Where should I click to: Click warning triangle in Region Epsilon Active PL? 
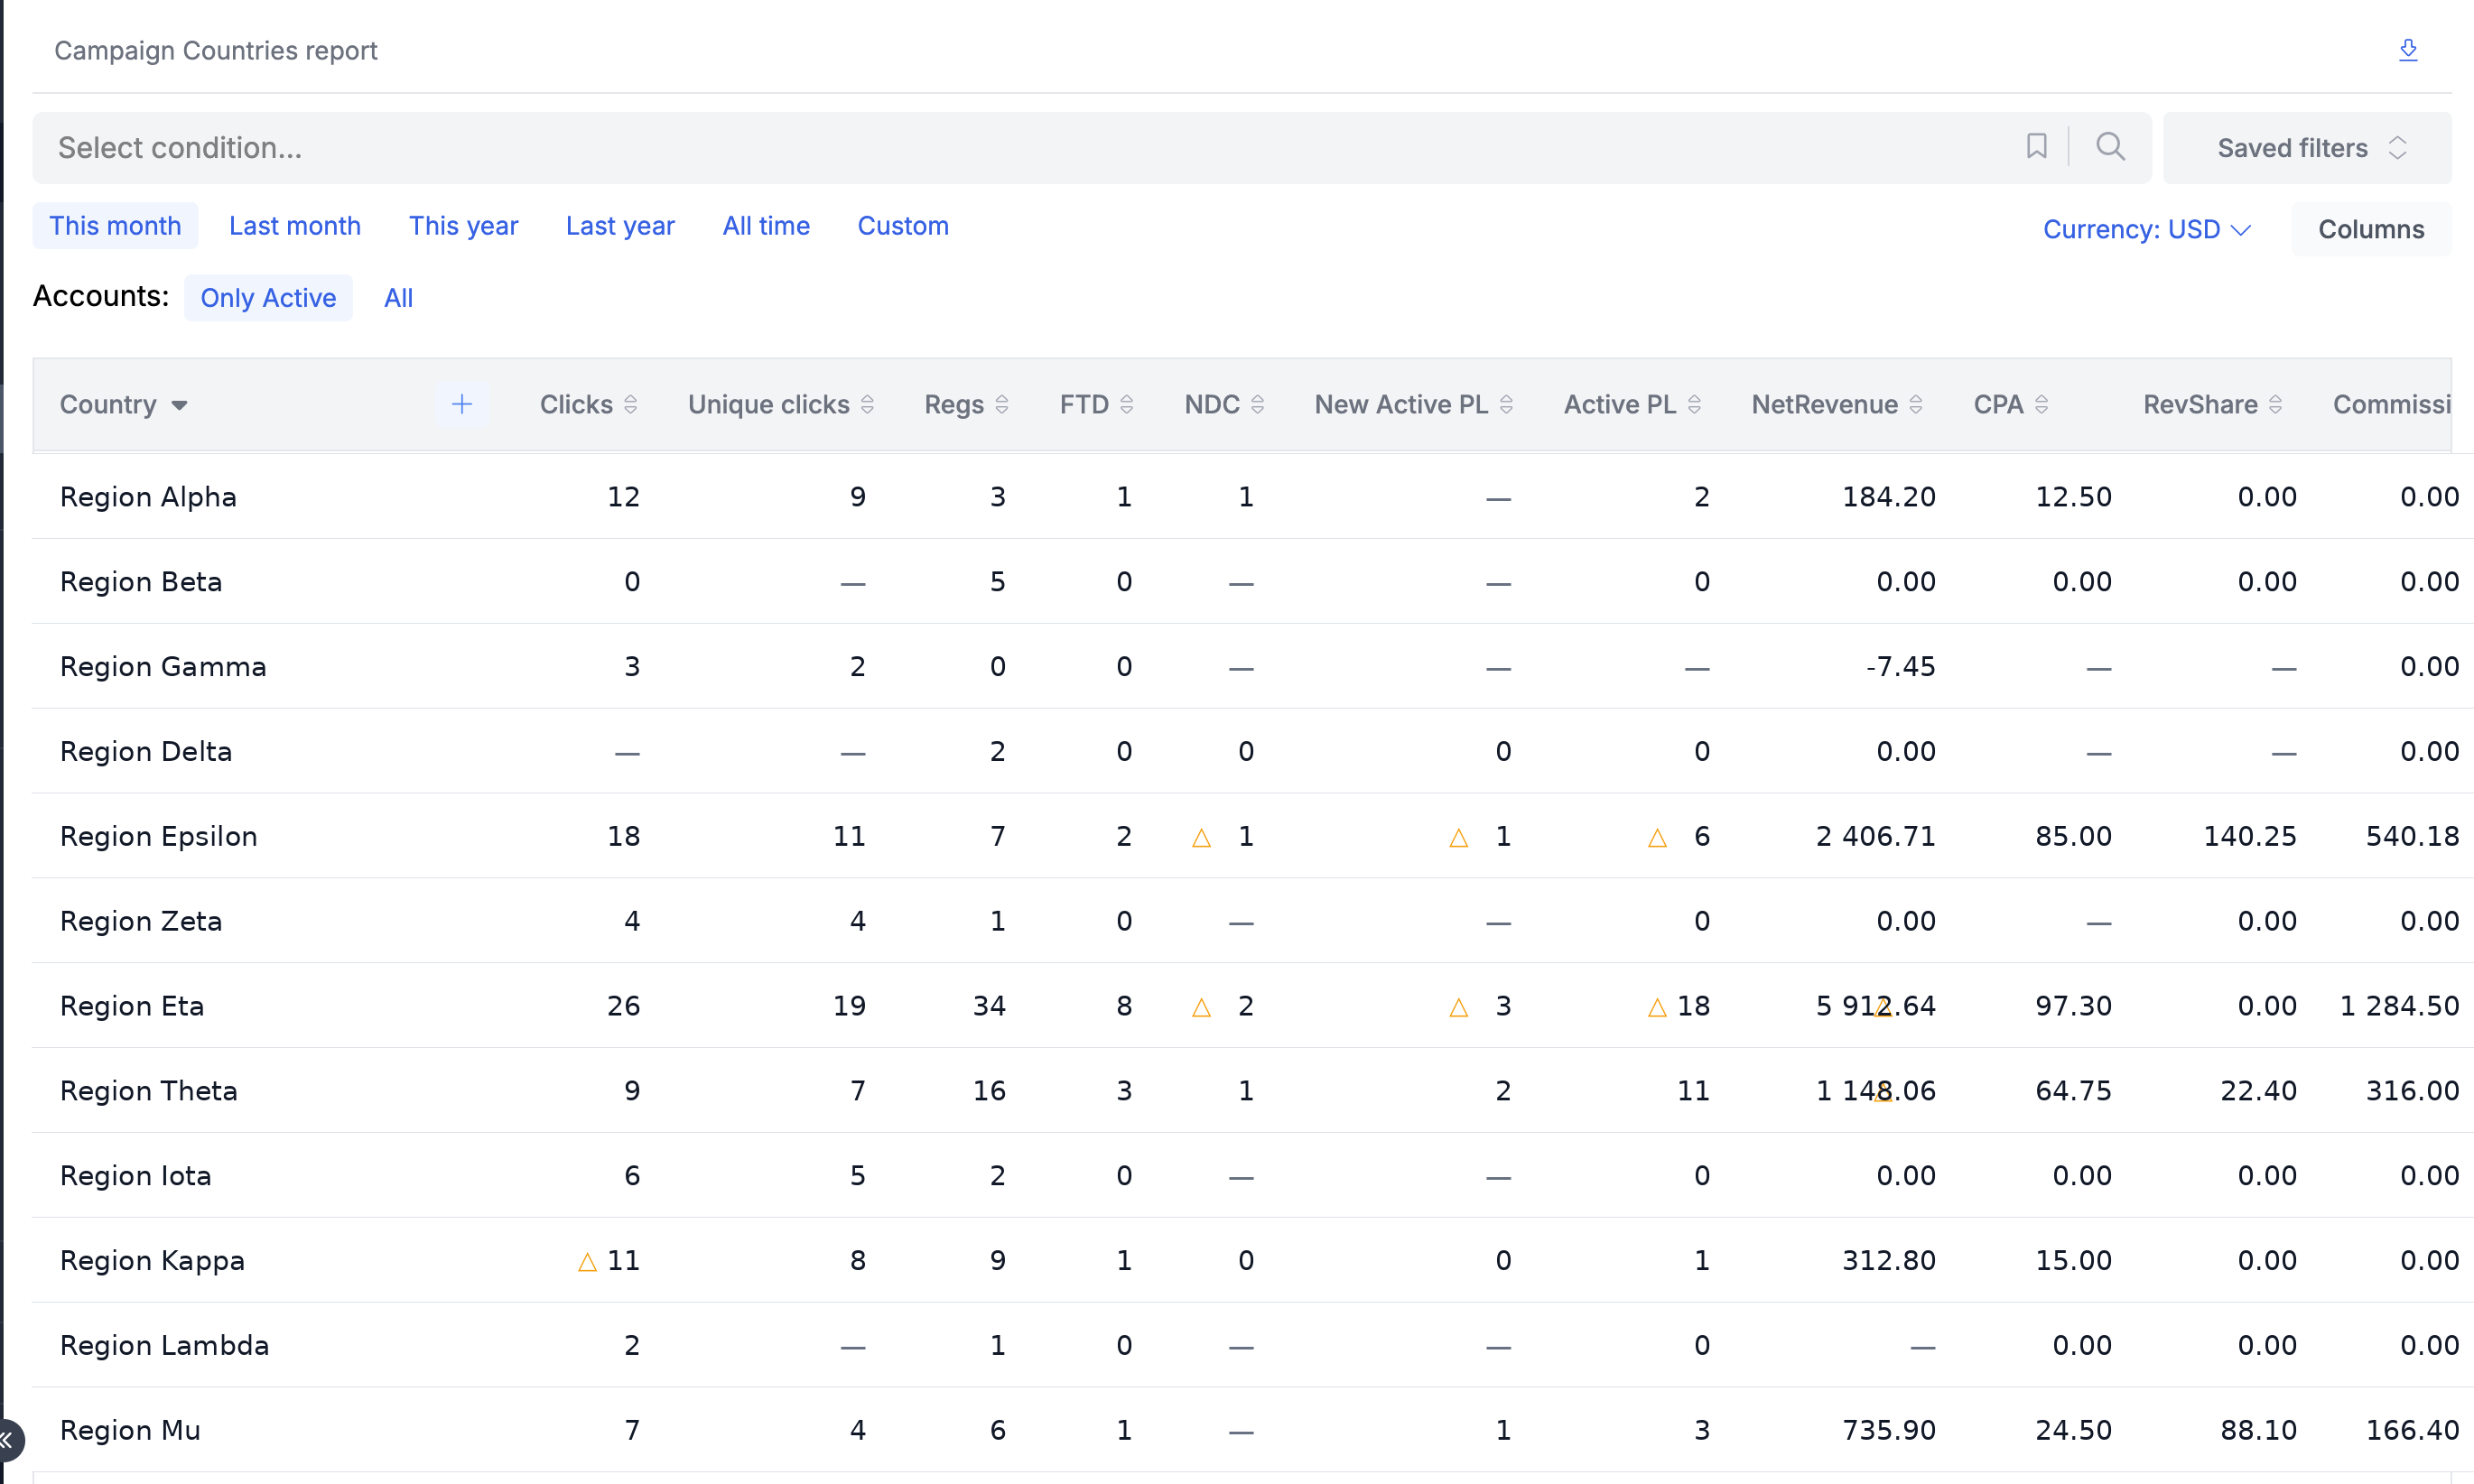click(1657, 838)
